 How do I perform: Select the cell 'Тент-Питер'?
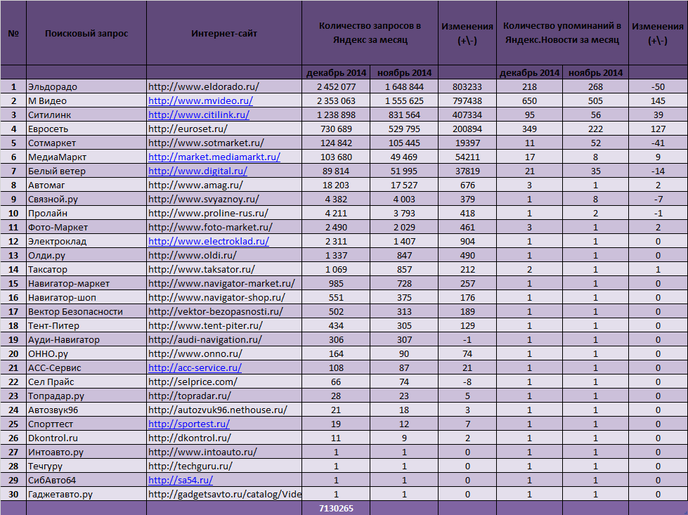(86, 325)
